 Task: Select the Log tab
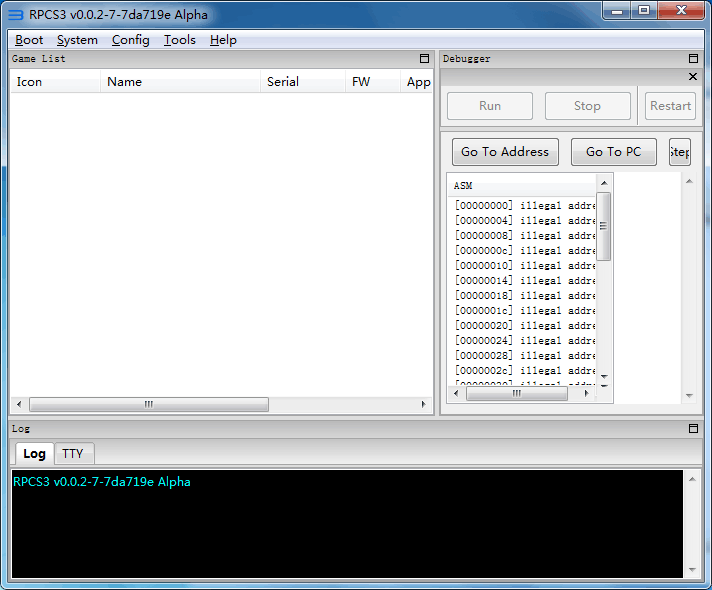click(x=34, y=454)
